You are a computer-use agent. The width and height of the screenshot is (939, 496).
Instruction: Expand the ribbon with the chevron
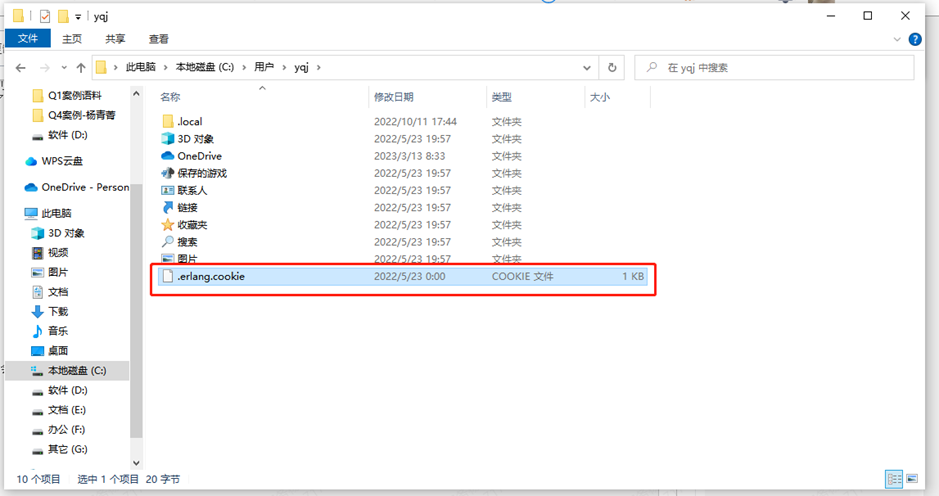click(896, 40)
